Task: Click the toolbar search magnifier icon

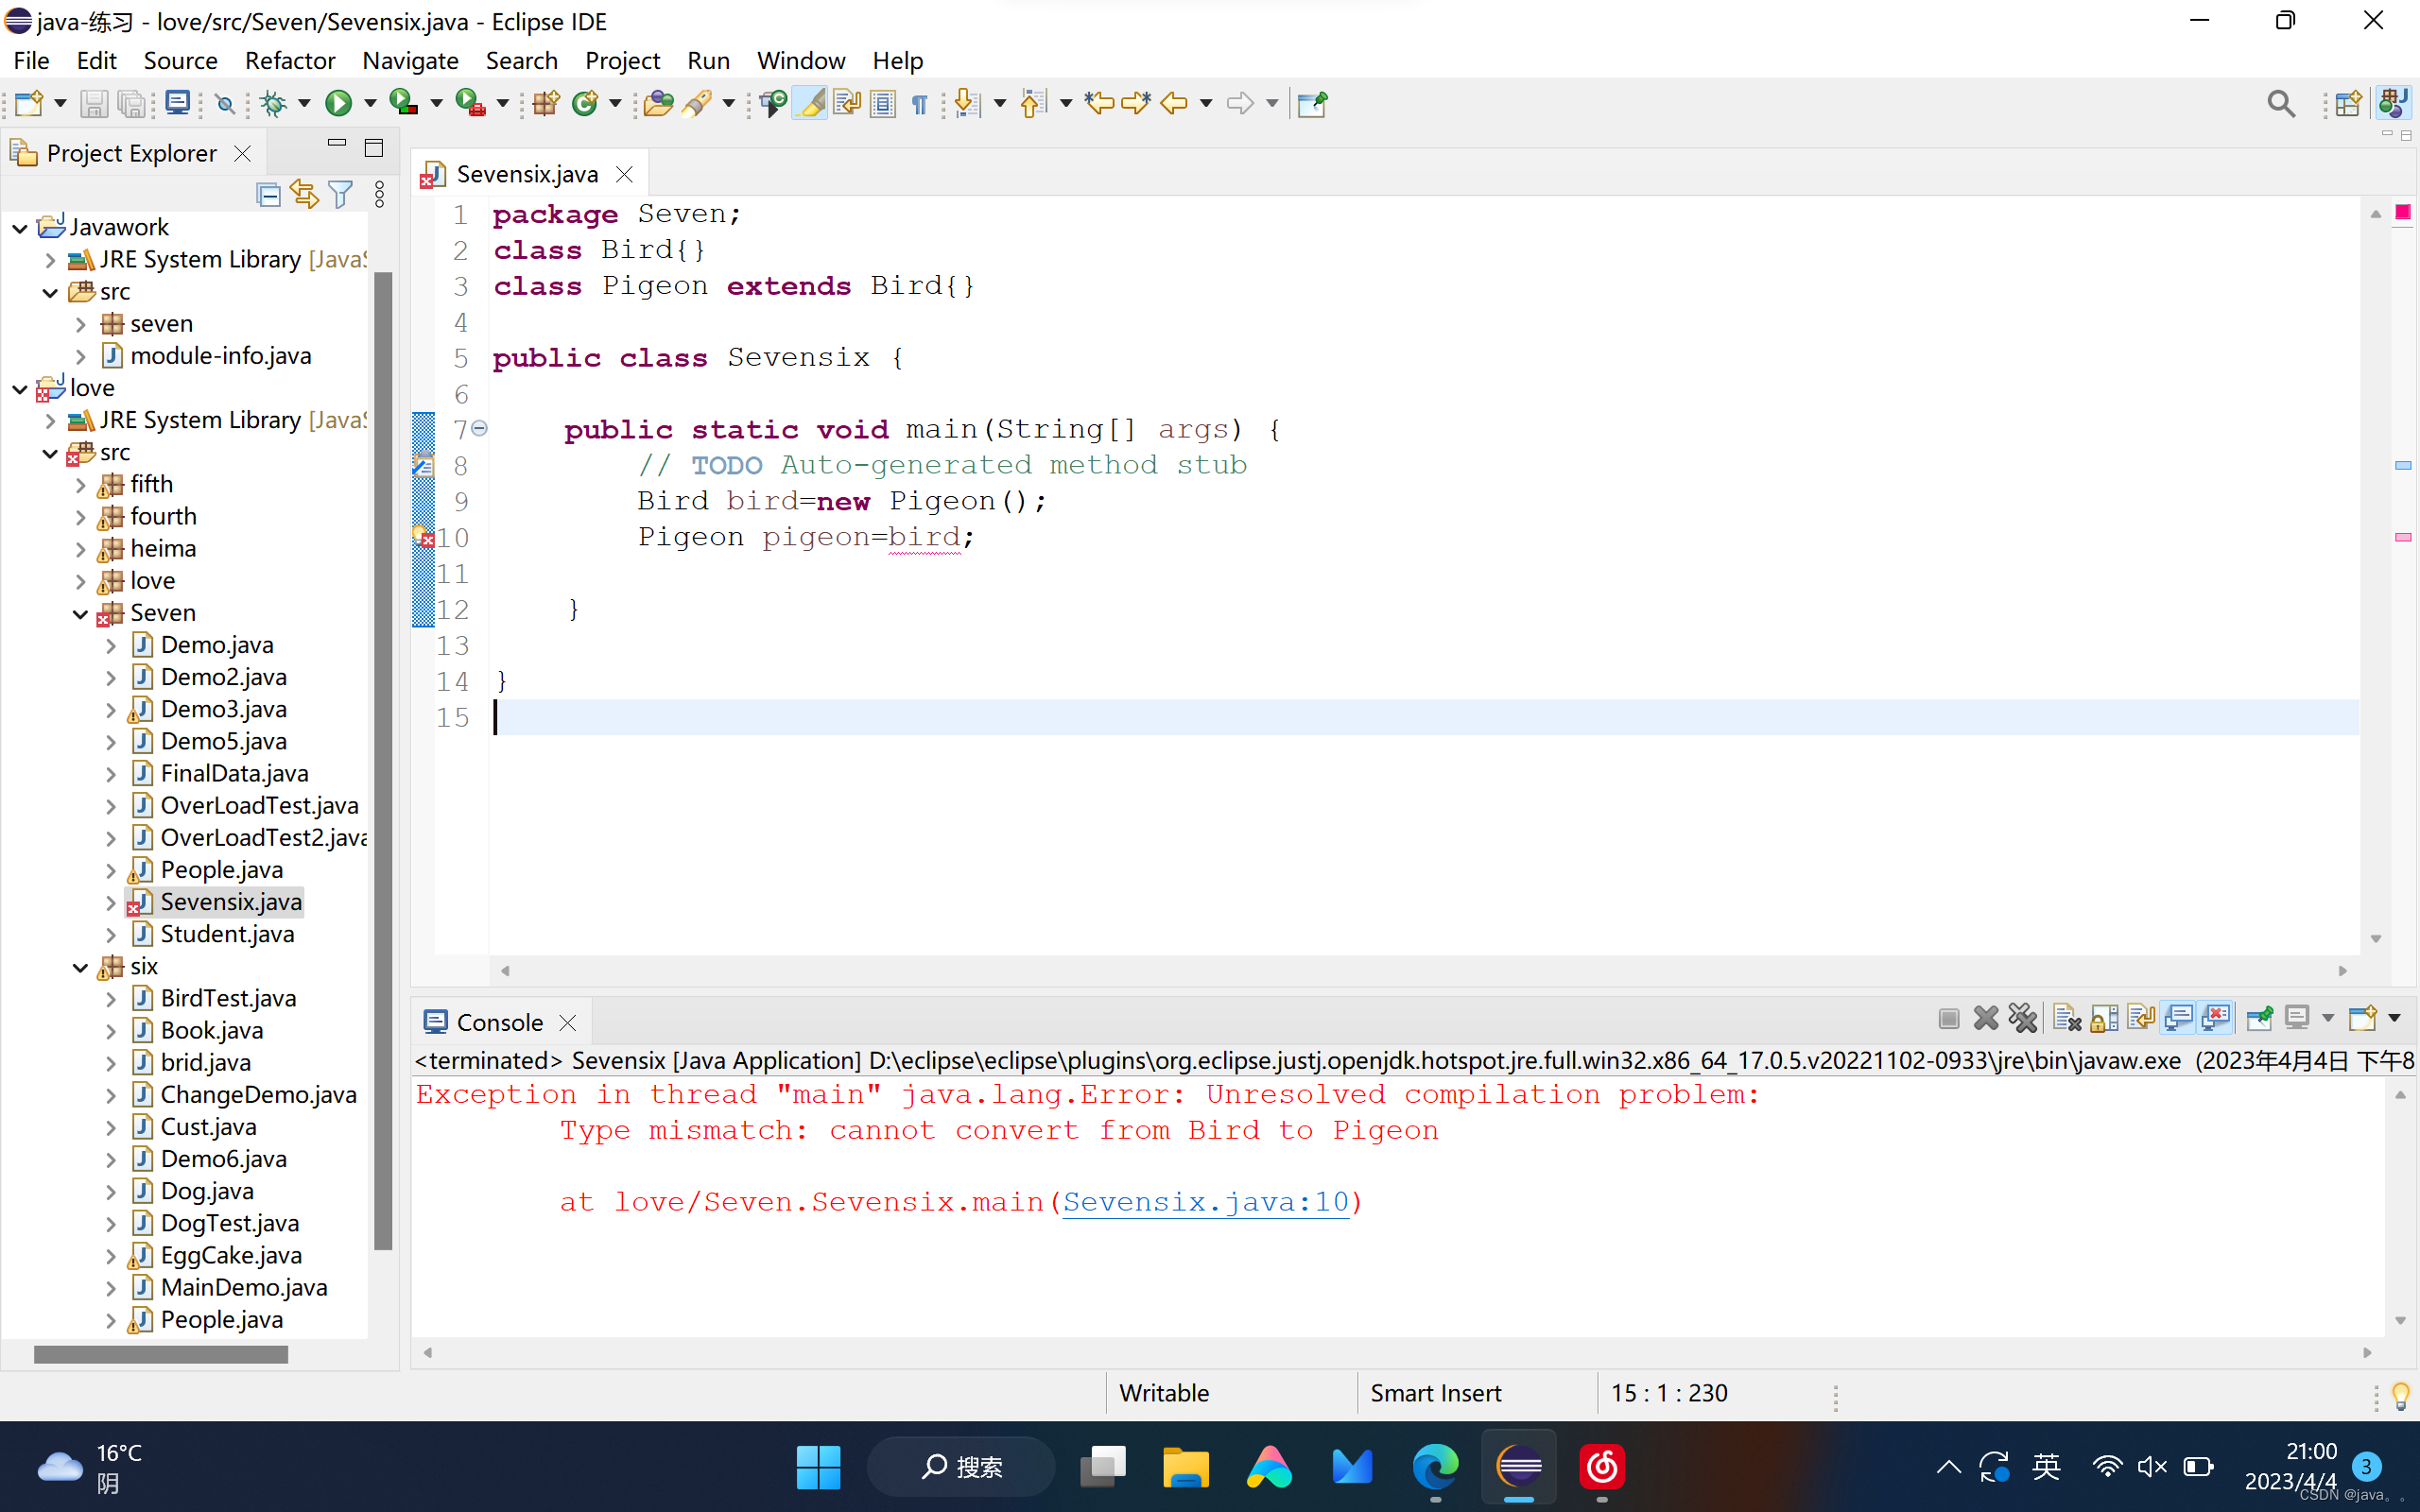Action: (x=2280, y=103)
